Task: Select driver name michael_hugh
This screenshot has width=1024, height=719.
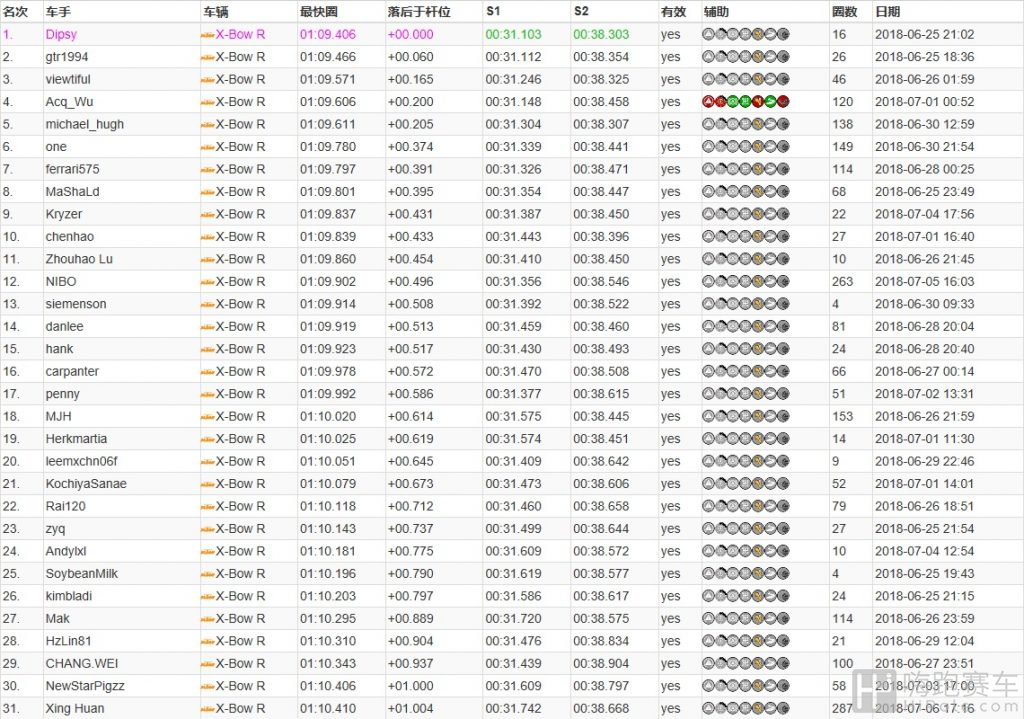Action: 84,124
